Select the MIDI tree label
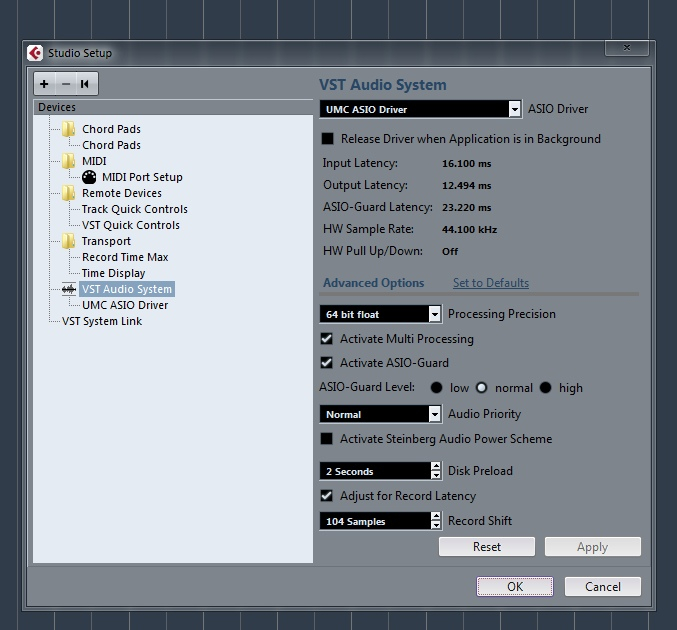 [94, 161]
